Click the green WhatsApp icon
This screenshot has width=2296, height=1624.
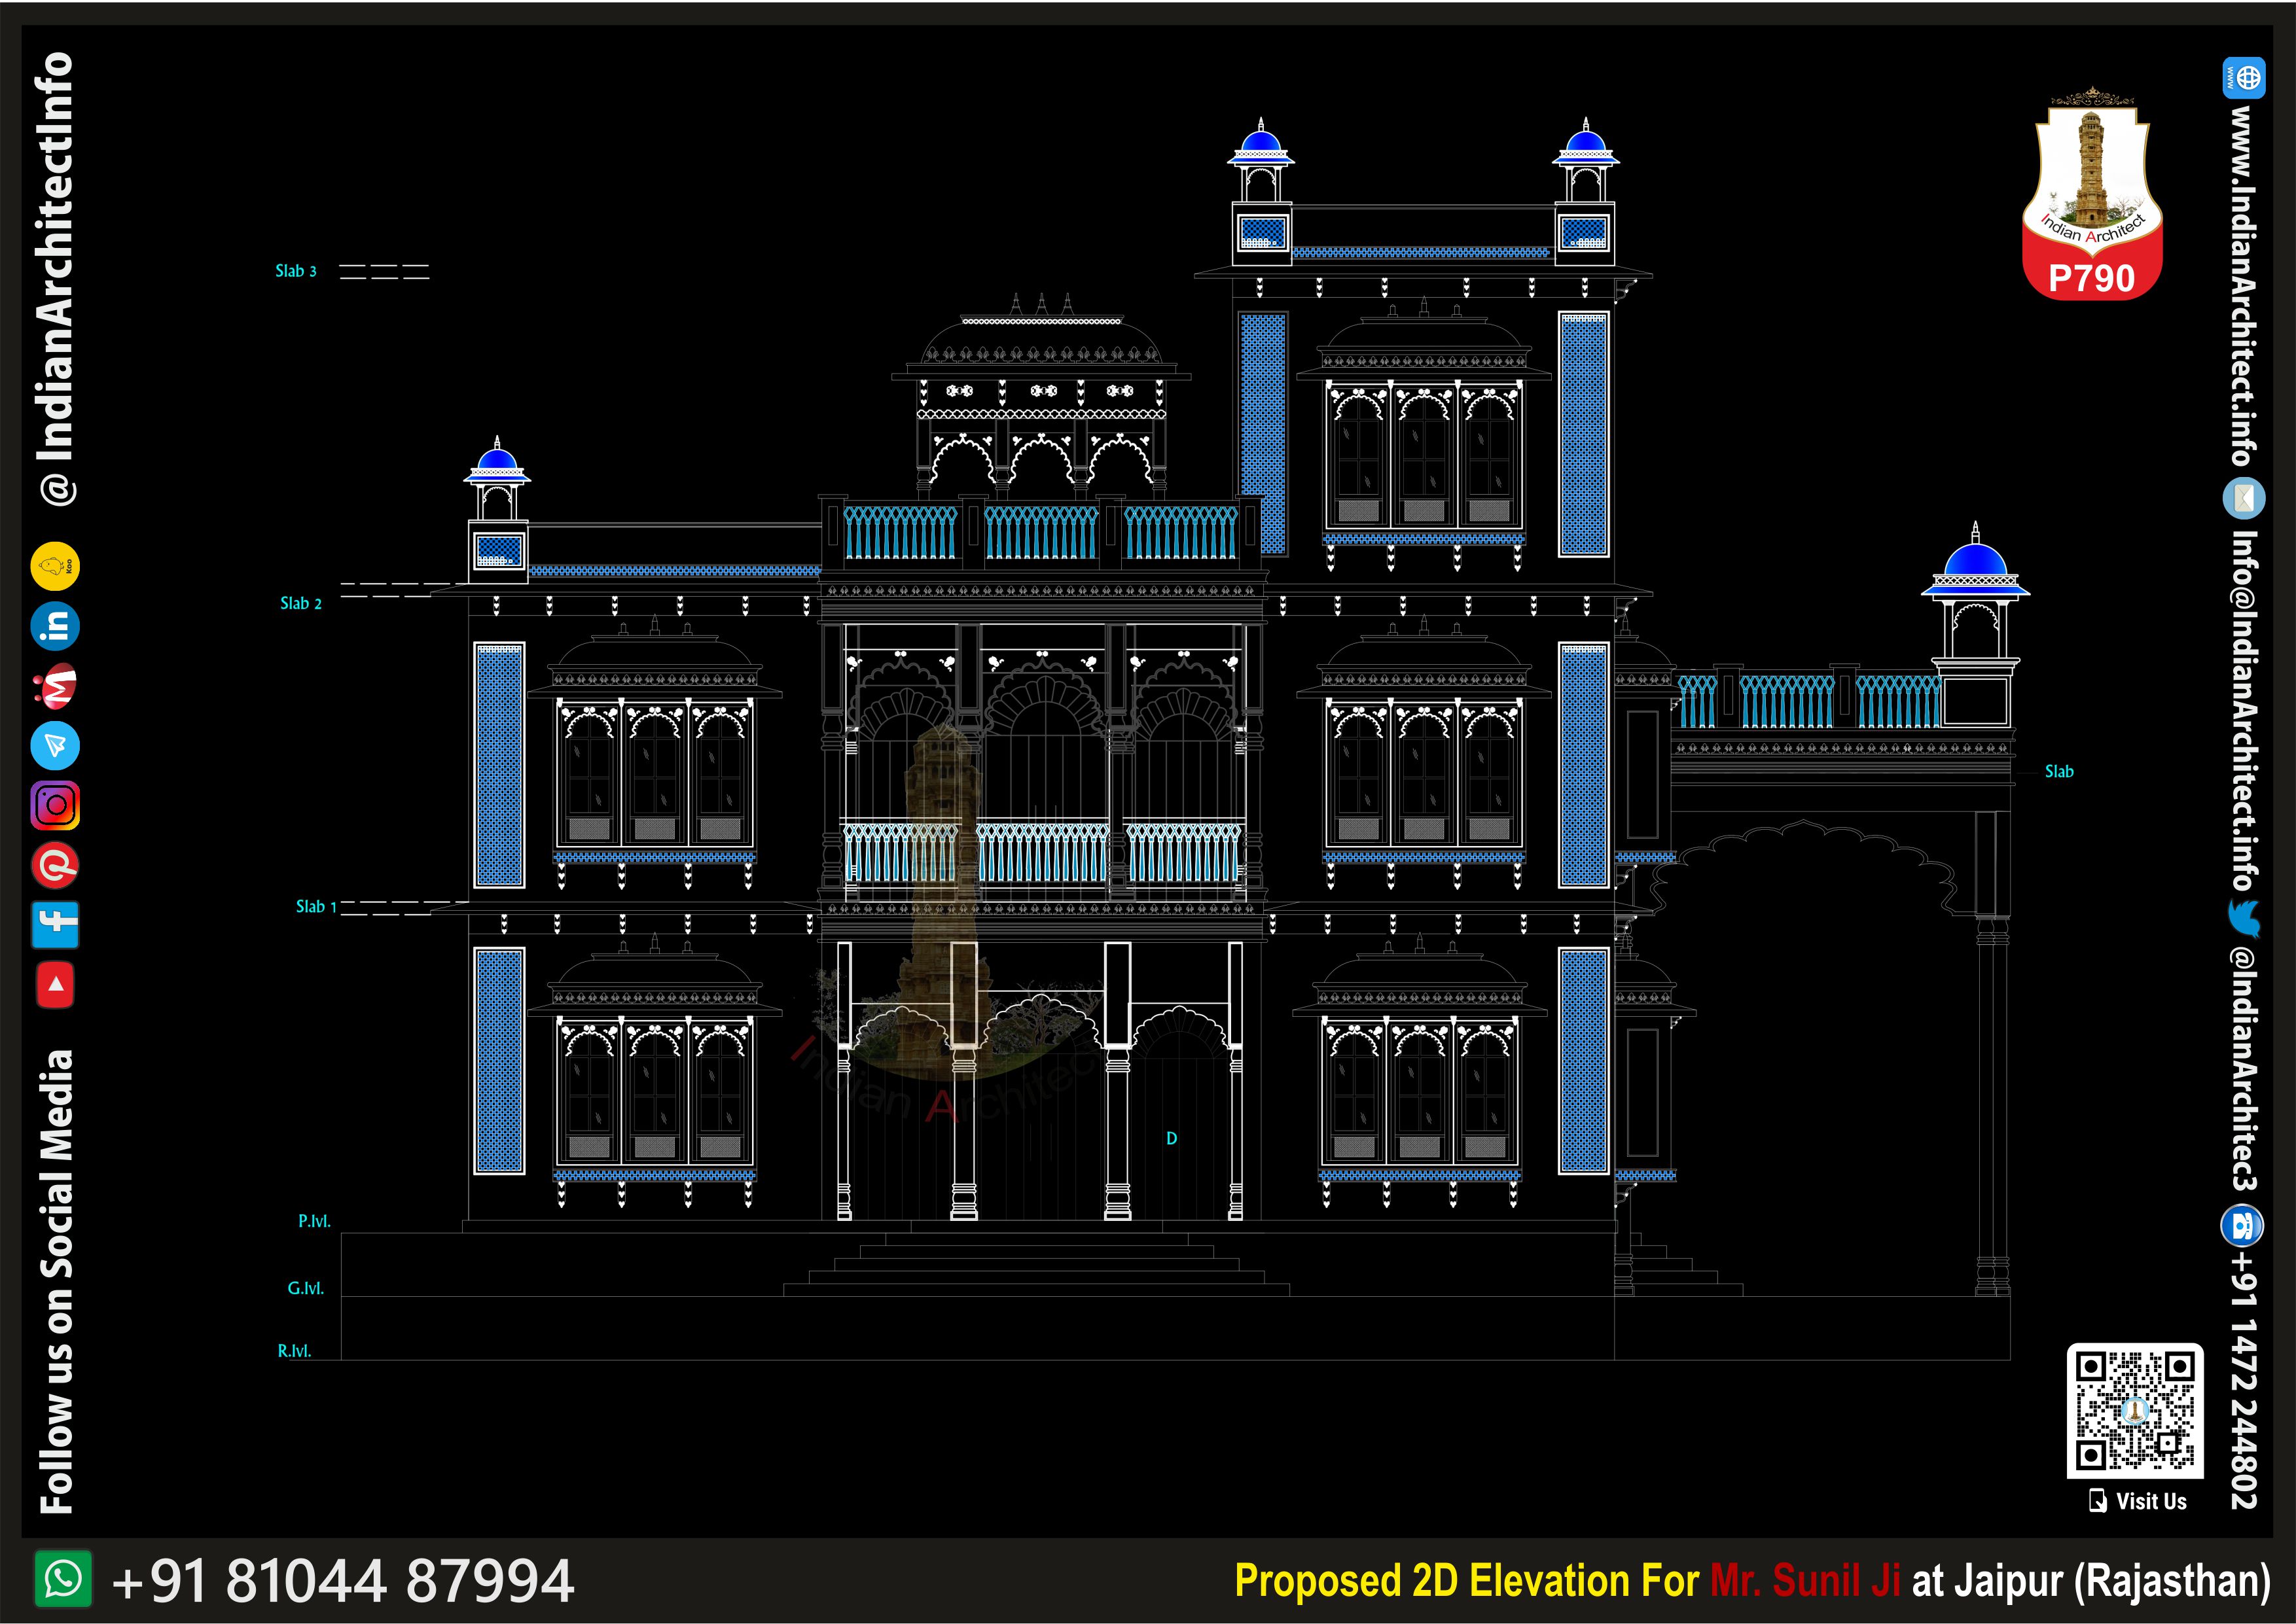(63, 1580)
